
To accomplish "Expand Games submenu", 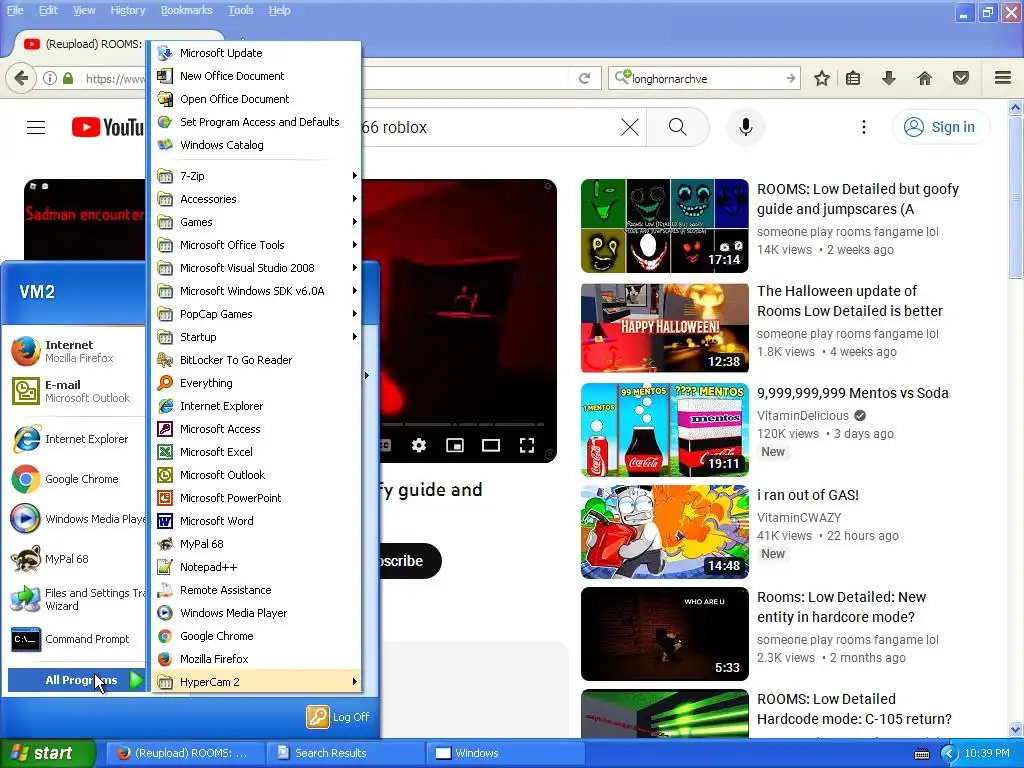I will pos(256,222).
